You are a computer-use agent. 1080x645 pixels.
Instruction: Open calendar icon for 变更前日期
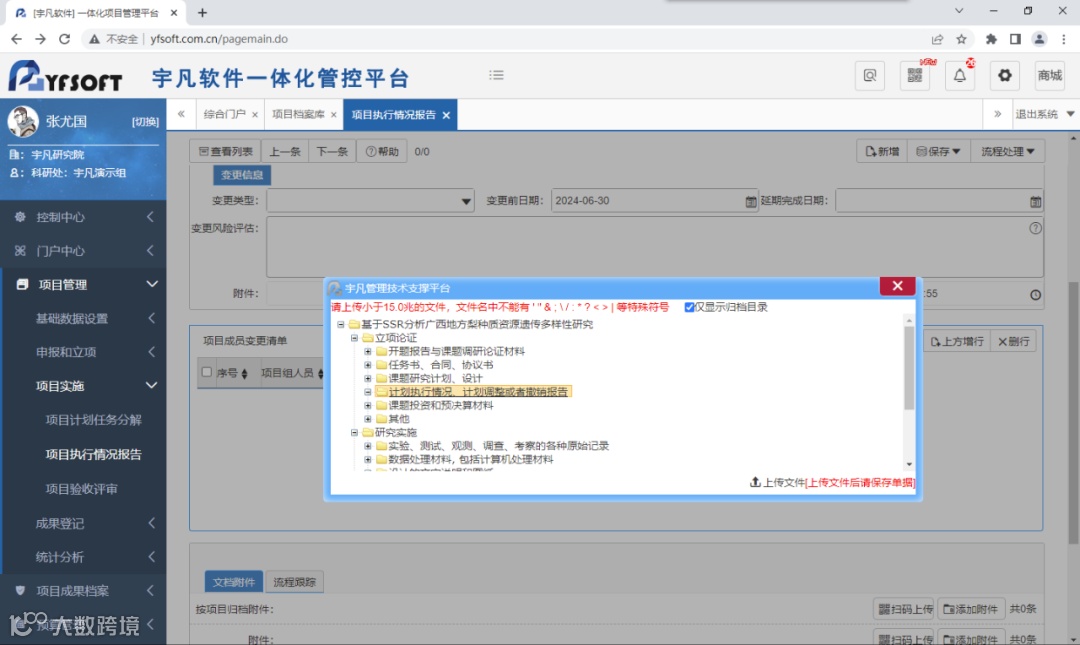click(x=750, y=201)
